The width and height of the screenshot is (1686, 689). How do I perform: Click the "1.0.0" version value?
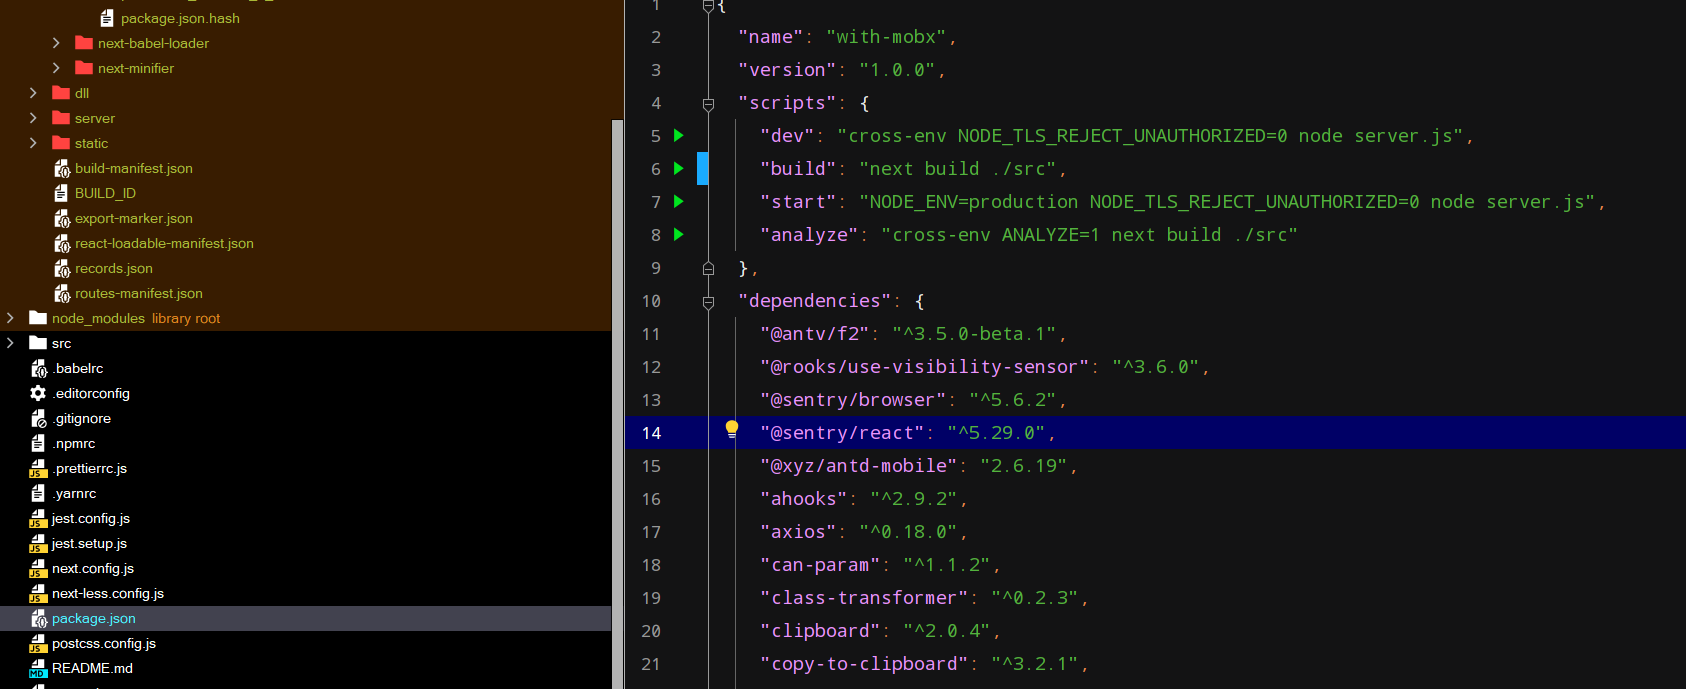pos(898,70)
